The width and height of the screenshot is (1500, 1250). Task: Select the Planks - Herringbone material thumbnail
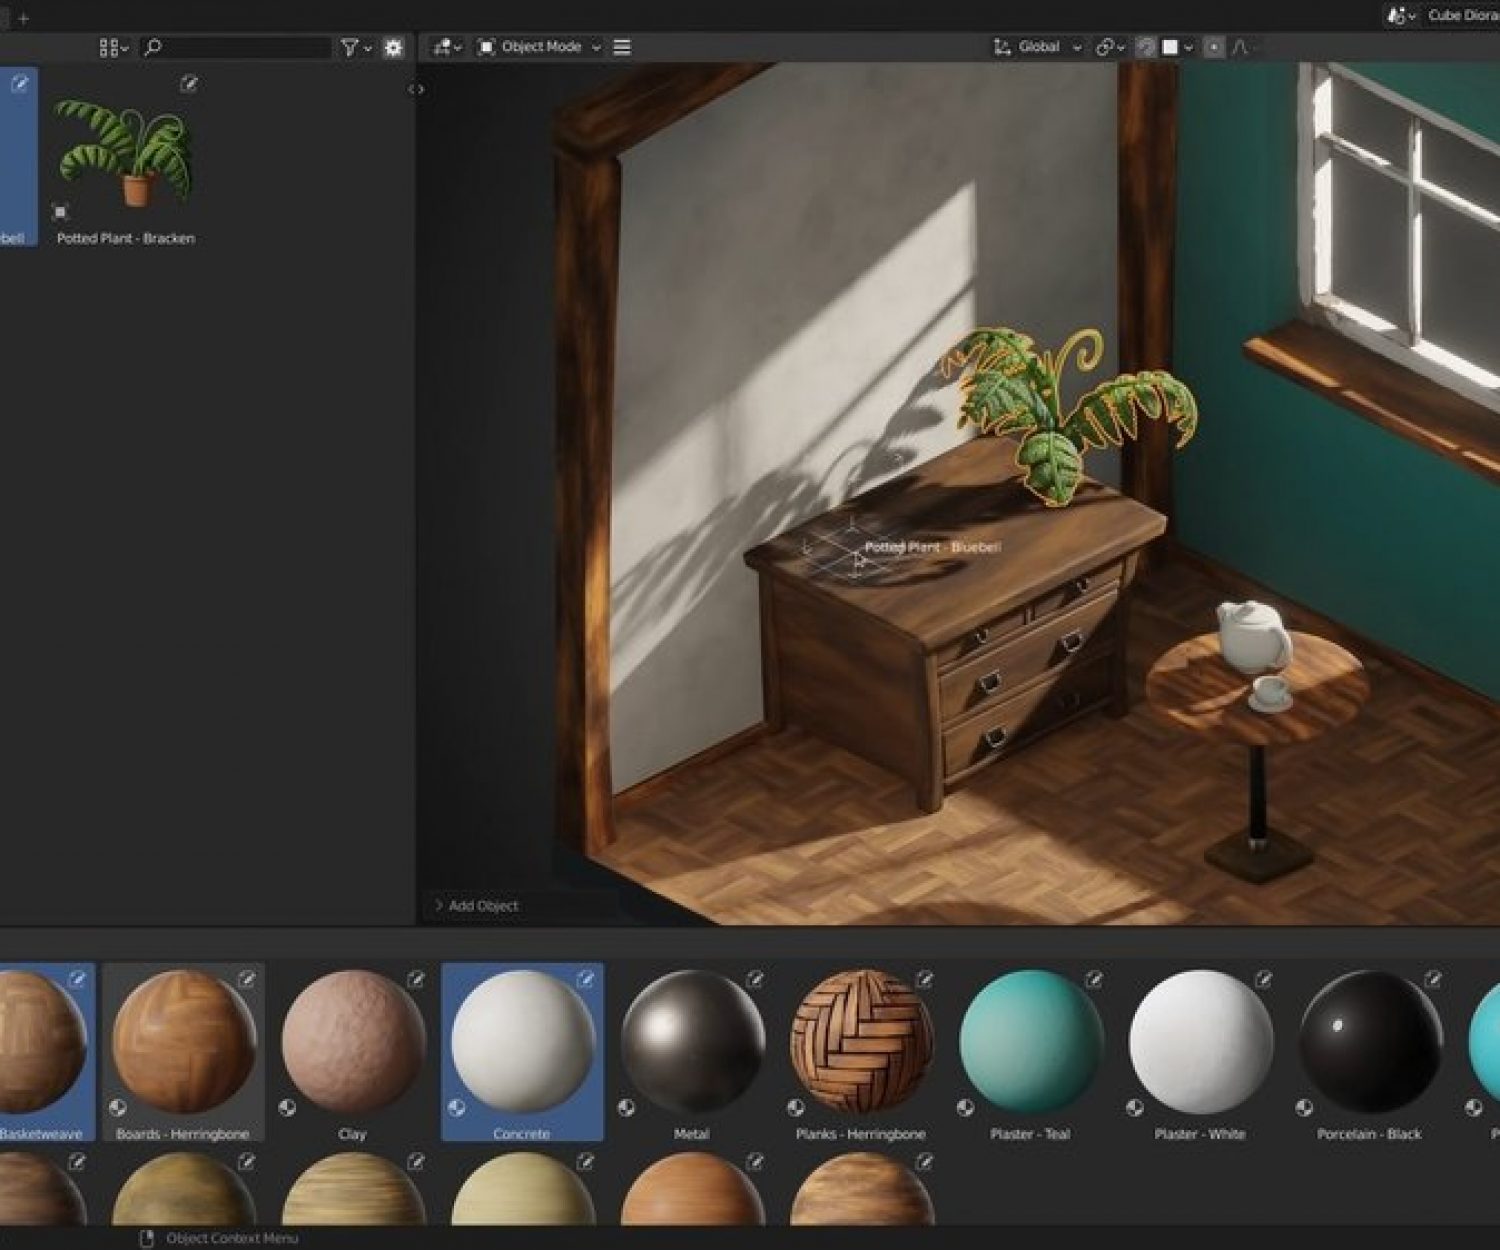[861, 1042]
